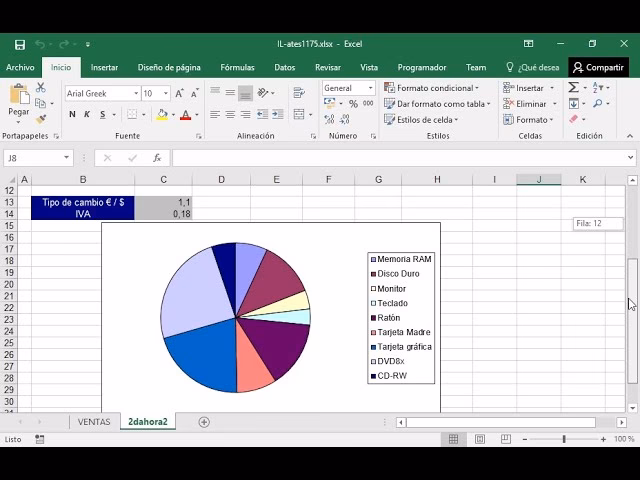Click the ¿Qué desea search box
This screenshot has width=640, height=480.
coord(532,68)
